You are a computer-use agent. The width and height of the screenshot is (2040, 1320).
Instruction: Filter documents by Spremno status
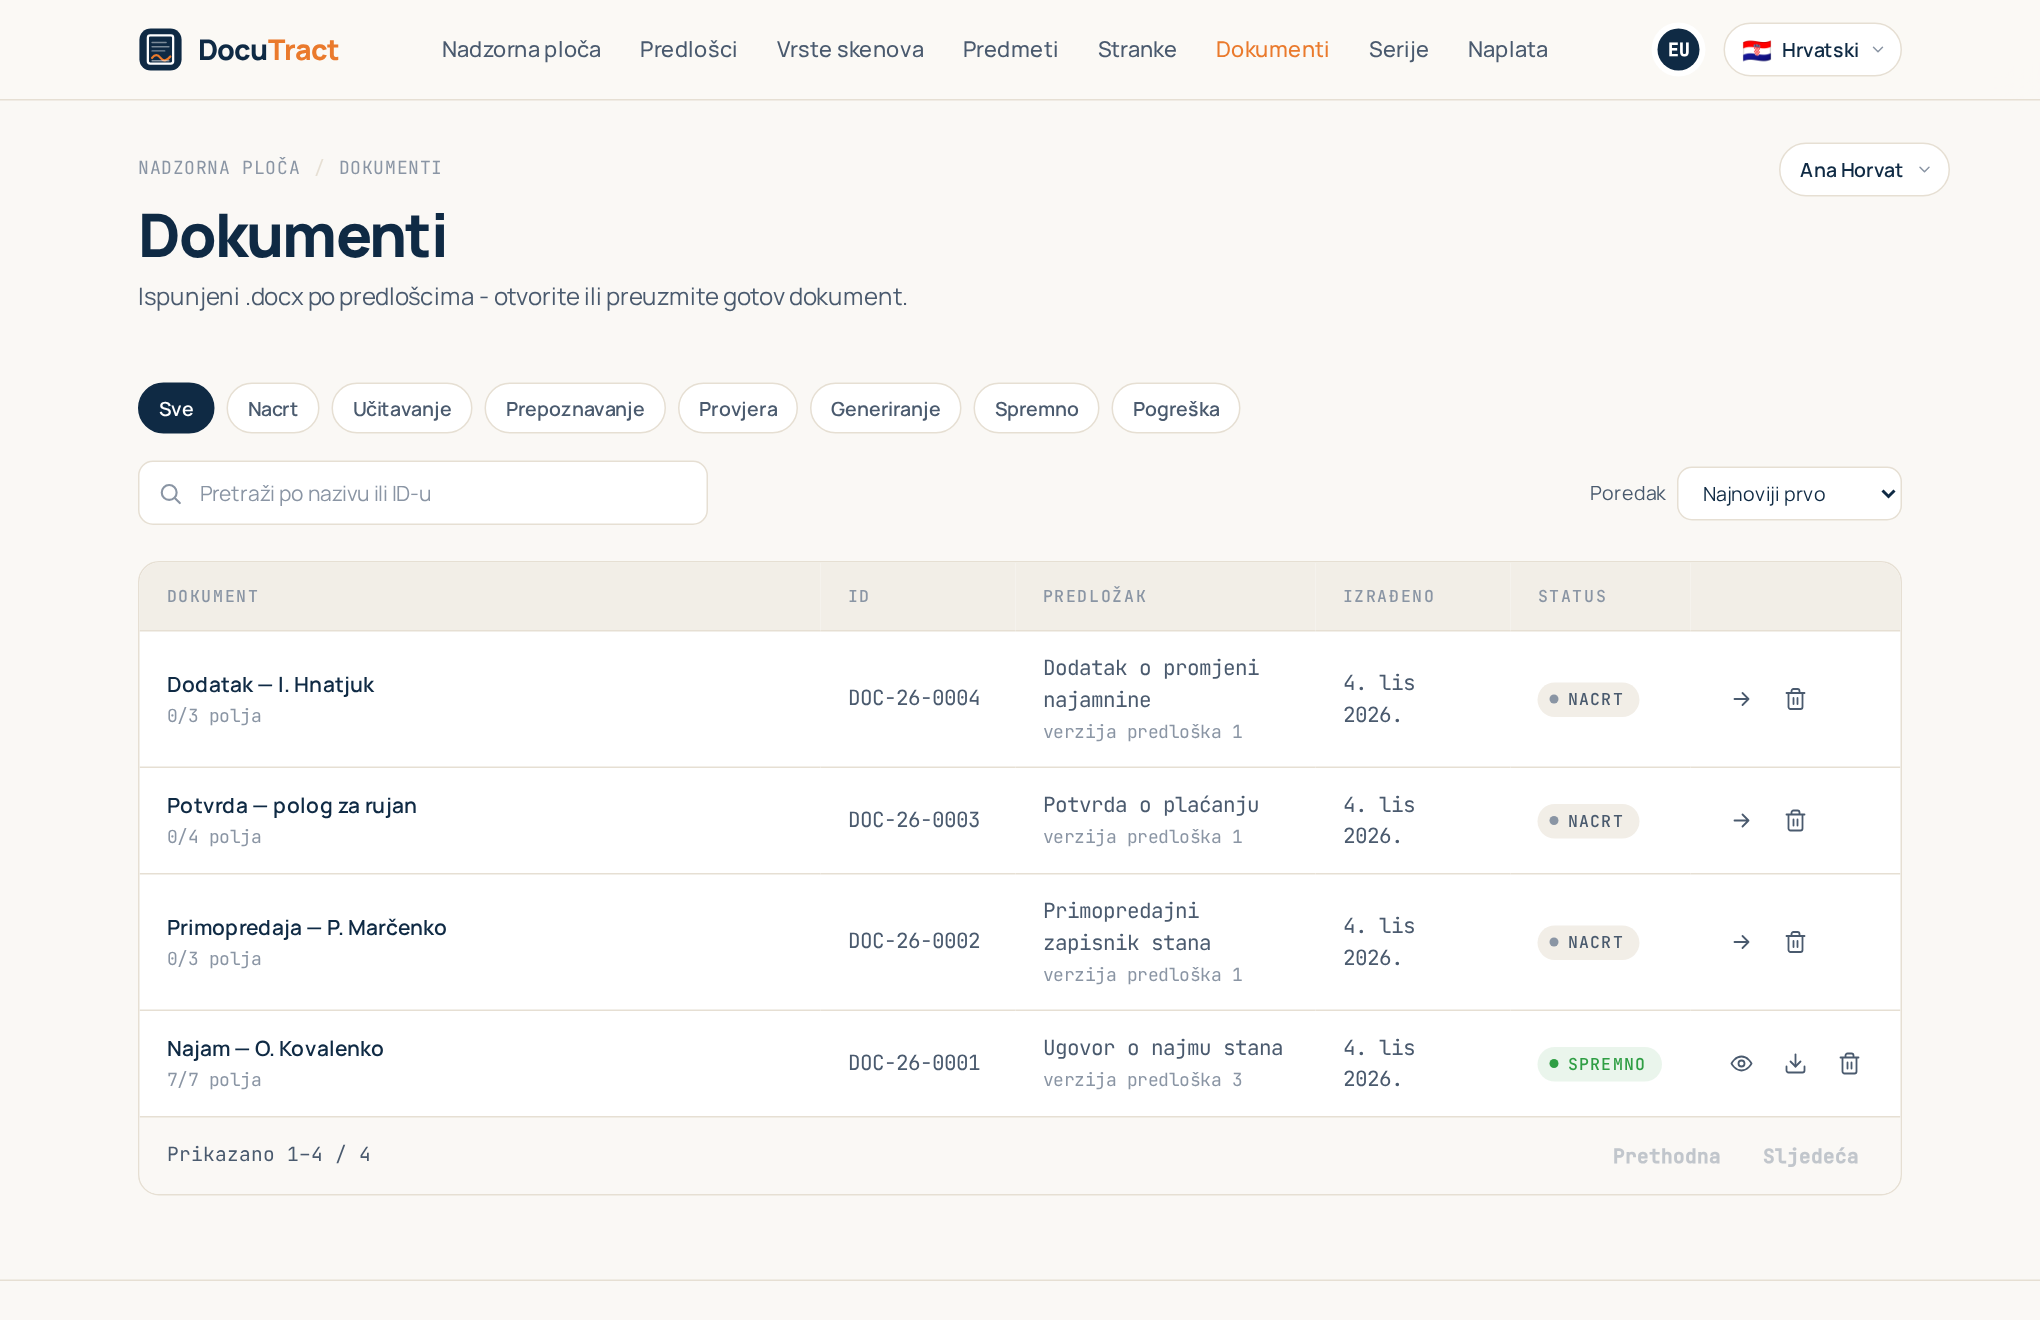click(1036, 409)
